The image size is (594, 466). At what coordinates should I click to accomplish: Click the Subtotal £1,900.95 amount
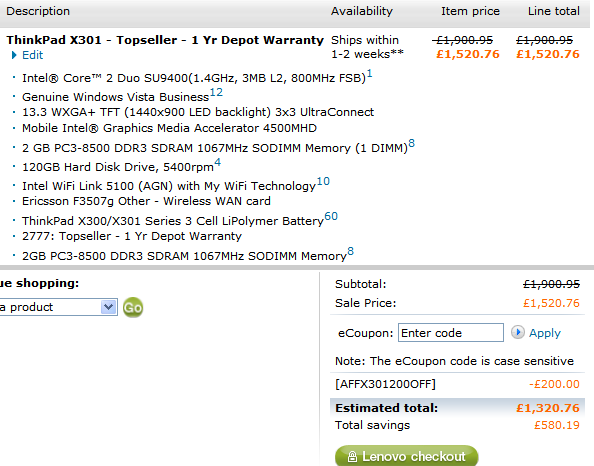551,284
